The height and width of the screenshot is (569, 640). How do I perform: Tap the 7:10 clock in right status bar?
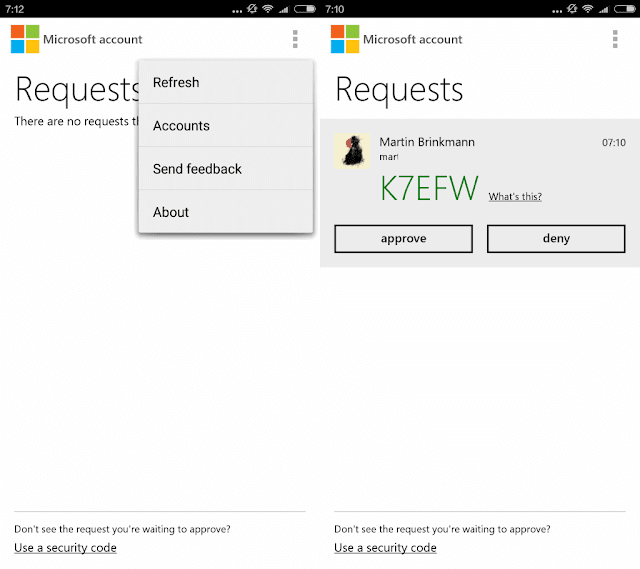pyautogui.click(x=335, y=9)
